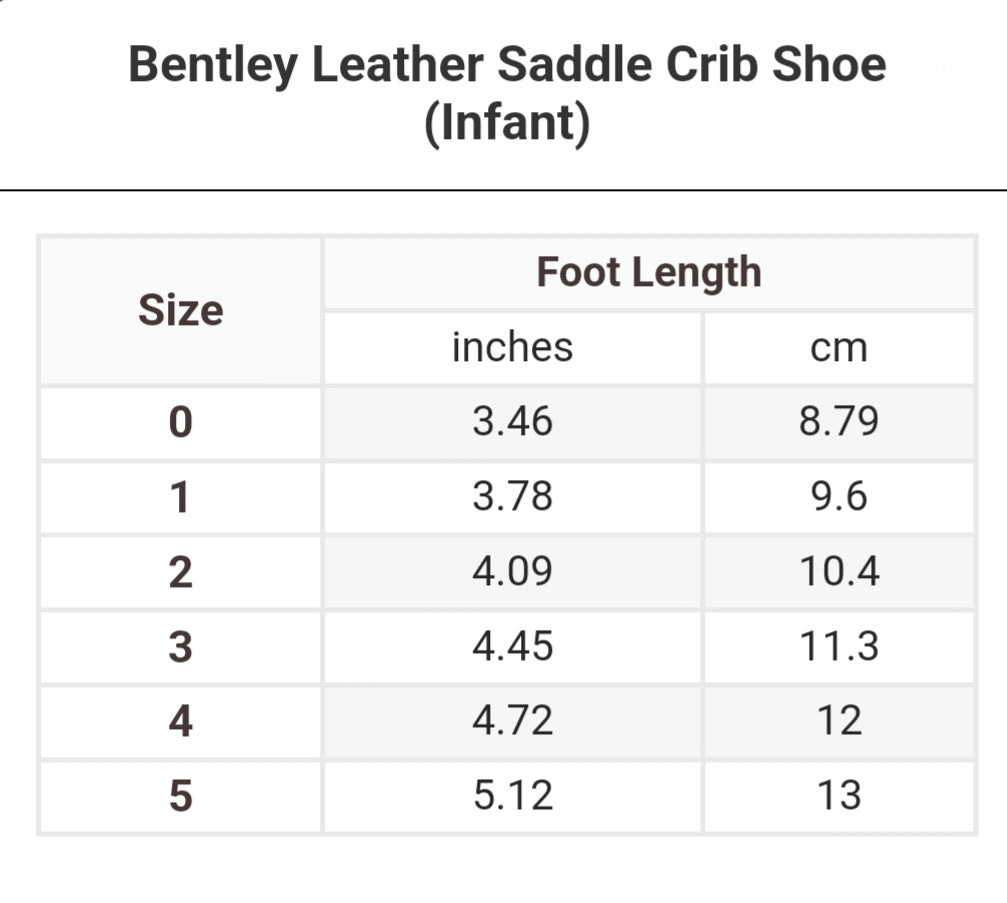
Task: Select the 5.12 inches cell
Action: [512, 796]
